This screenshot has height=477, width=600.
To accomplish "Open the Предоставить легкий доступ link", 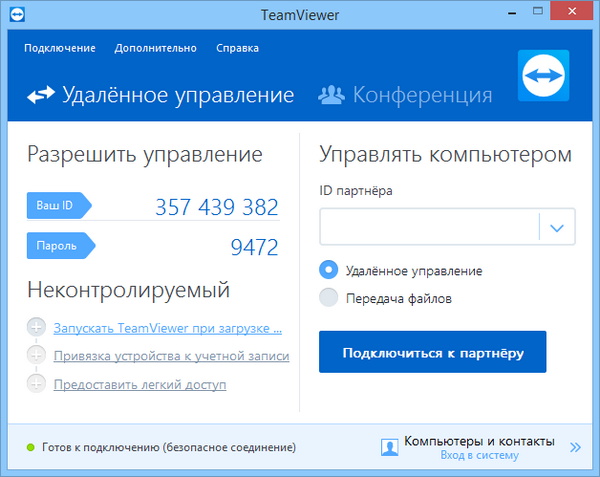I will tap(140, 384).
